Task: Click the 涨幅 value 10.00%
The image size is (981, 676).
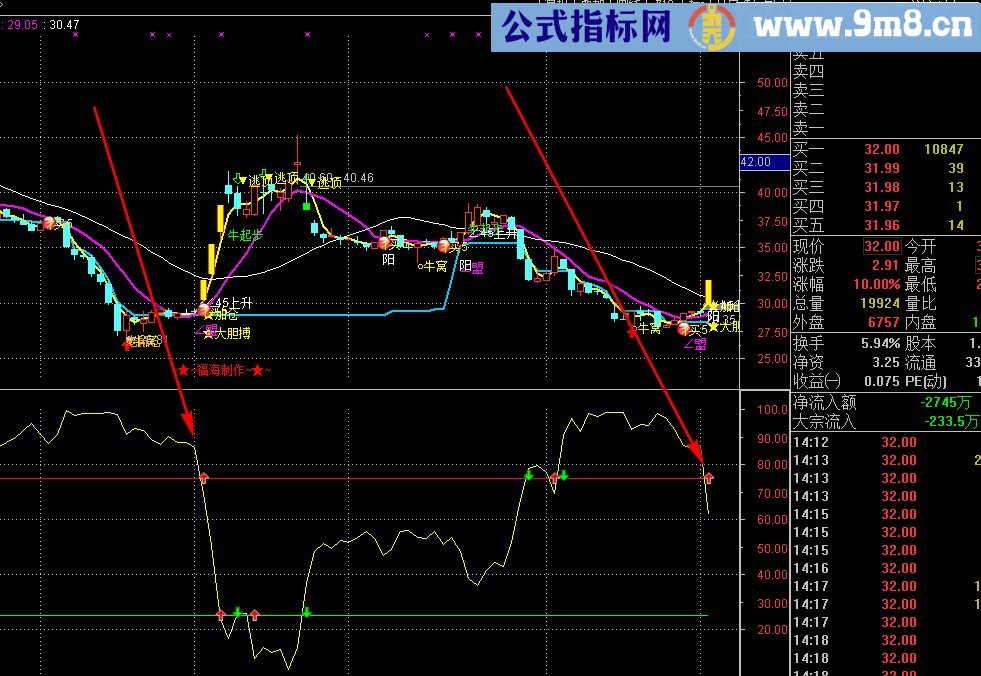Action: pyautogui.click(x=877, y=284)
